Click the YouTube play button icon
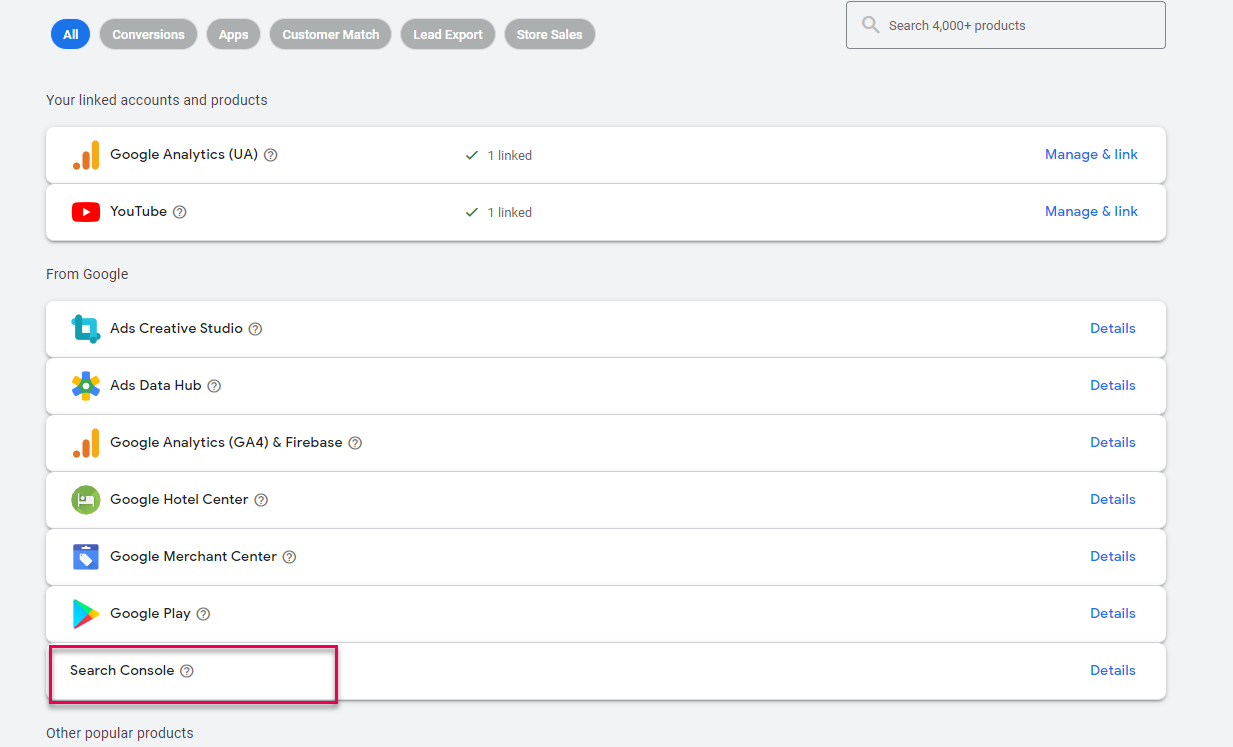 click(86, 211)
